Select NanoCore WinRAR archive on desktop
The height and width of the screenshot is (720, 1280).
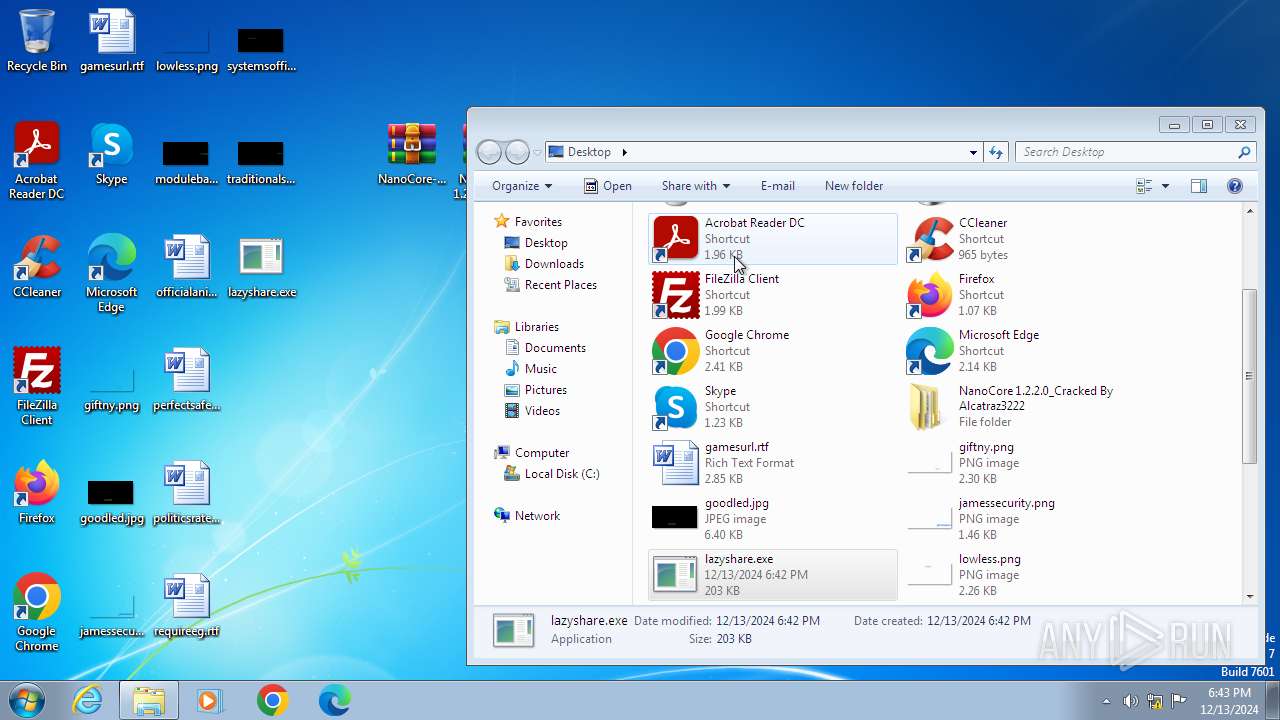pos(412,154)
